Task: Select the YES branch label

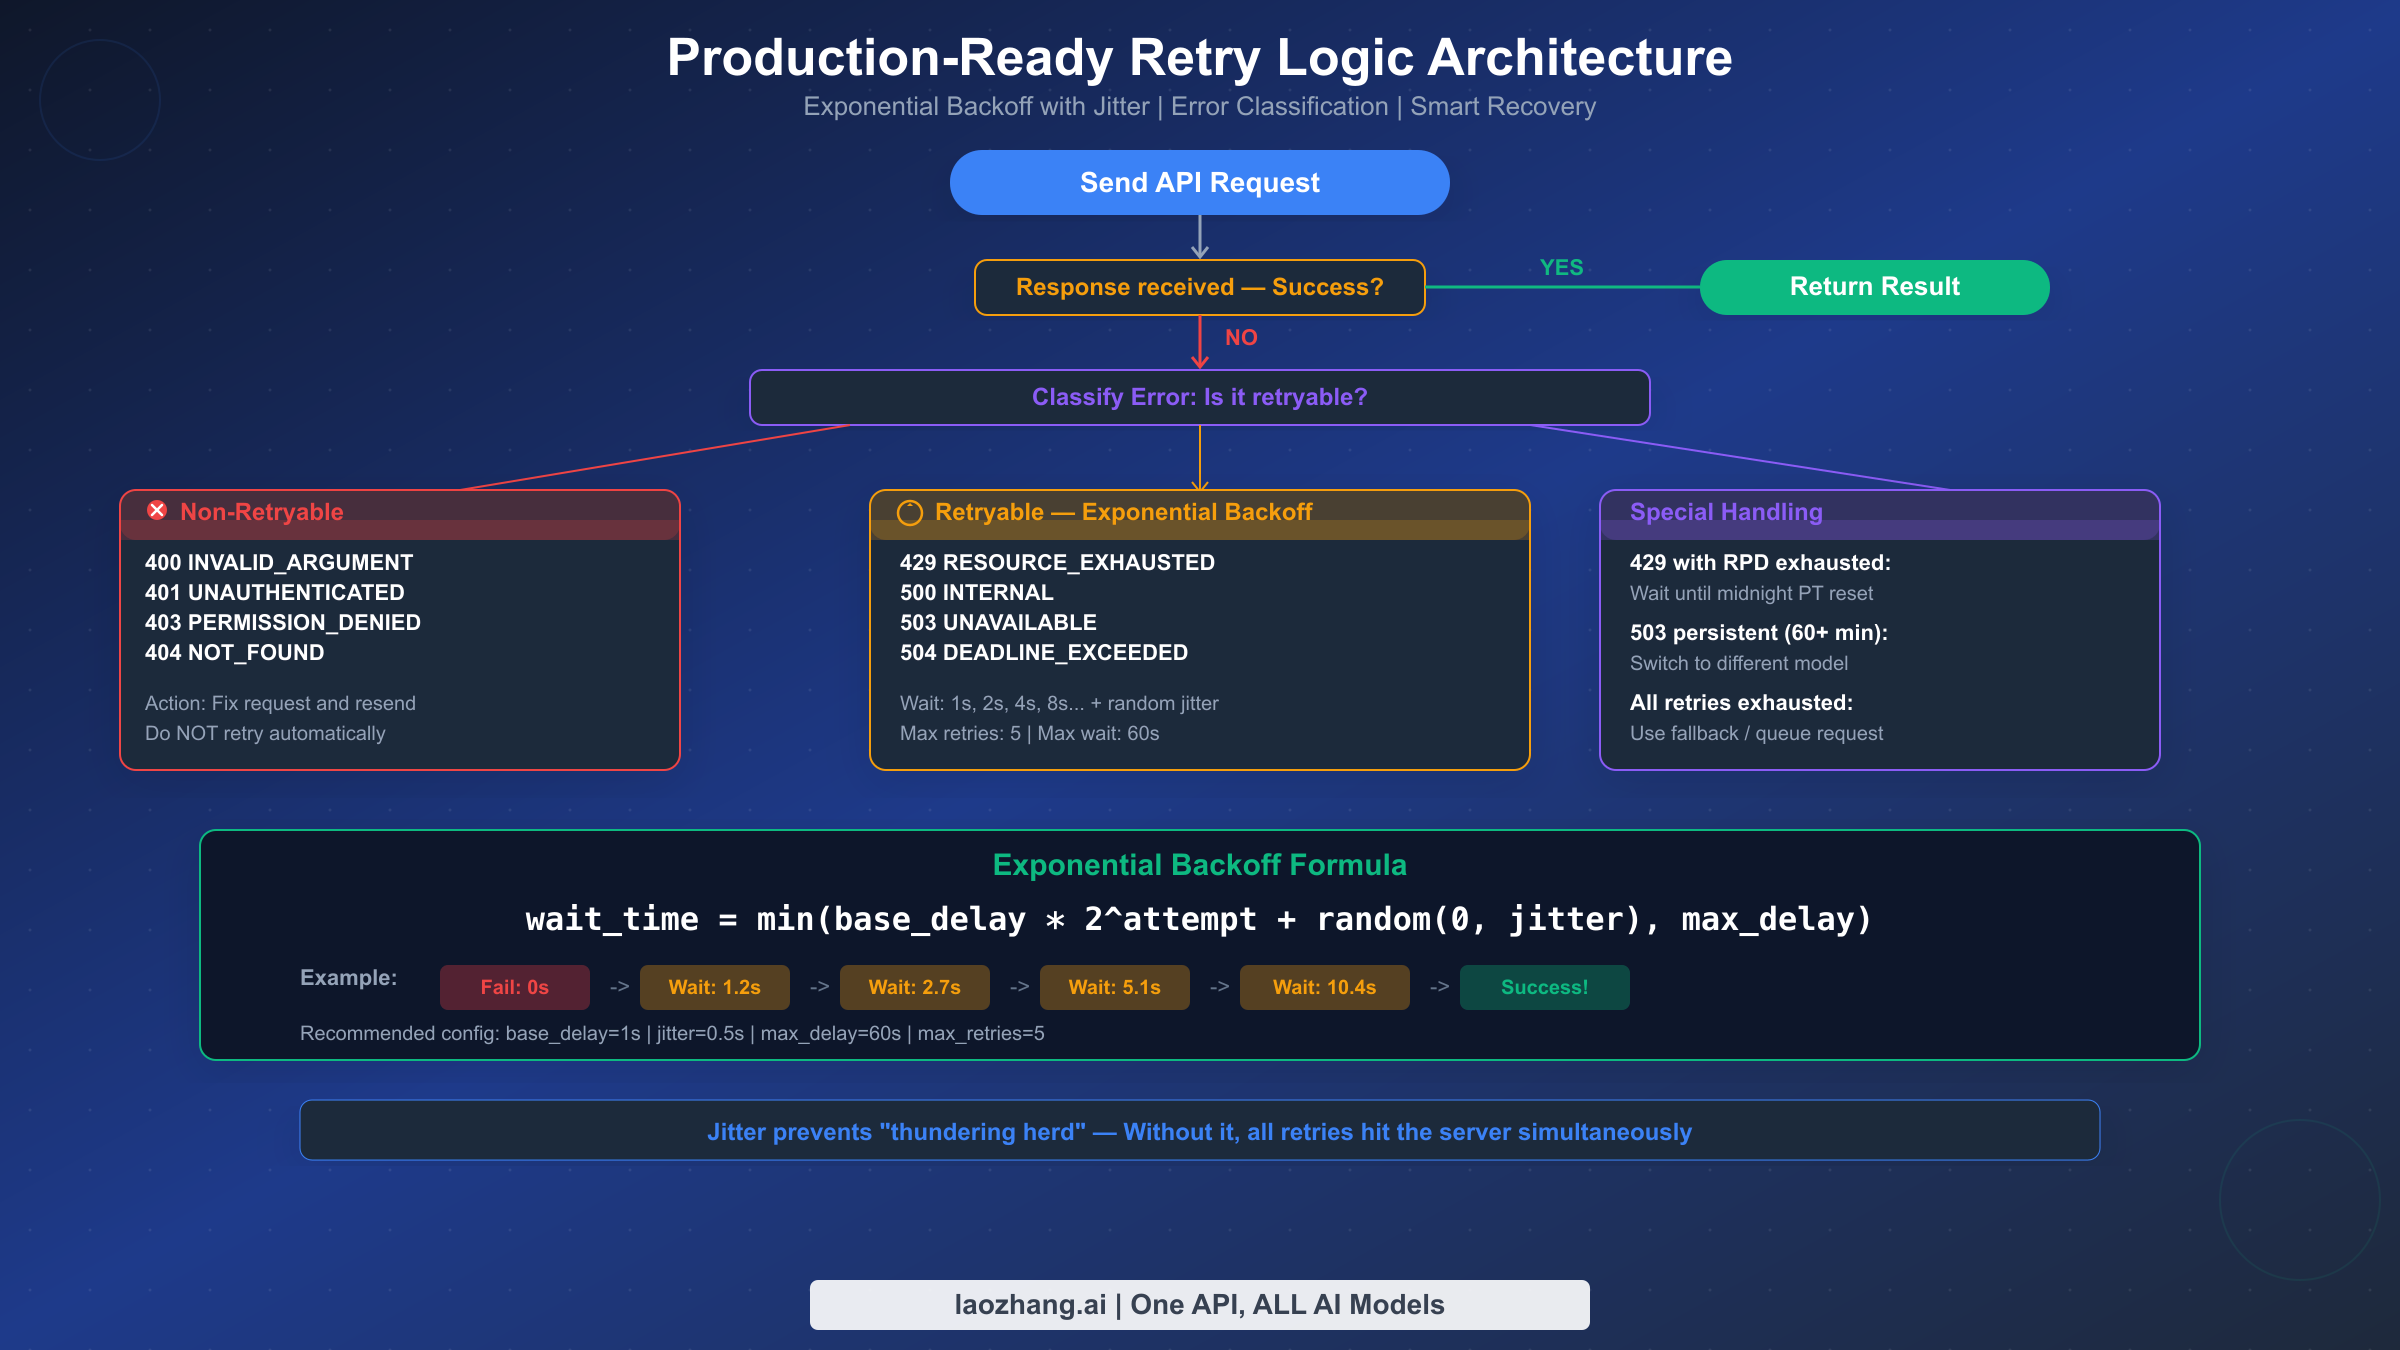Action: (1561, 268)
